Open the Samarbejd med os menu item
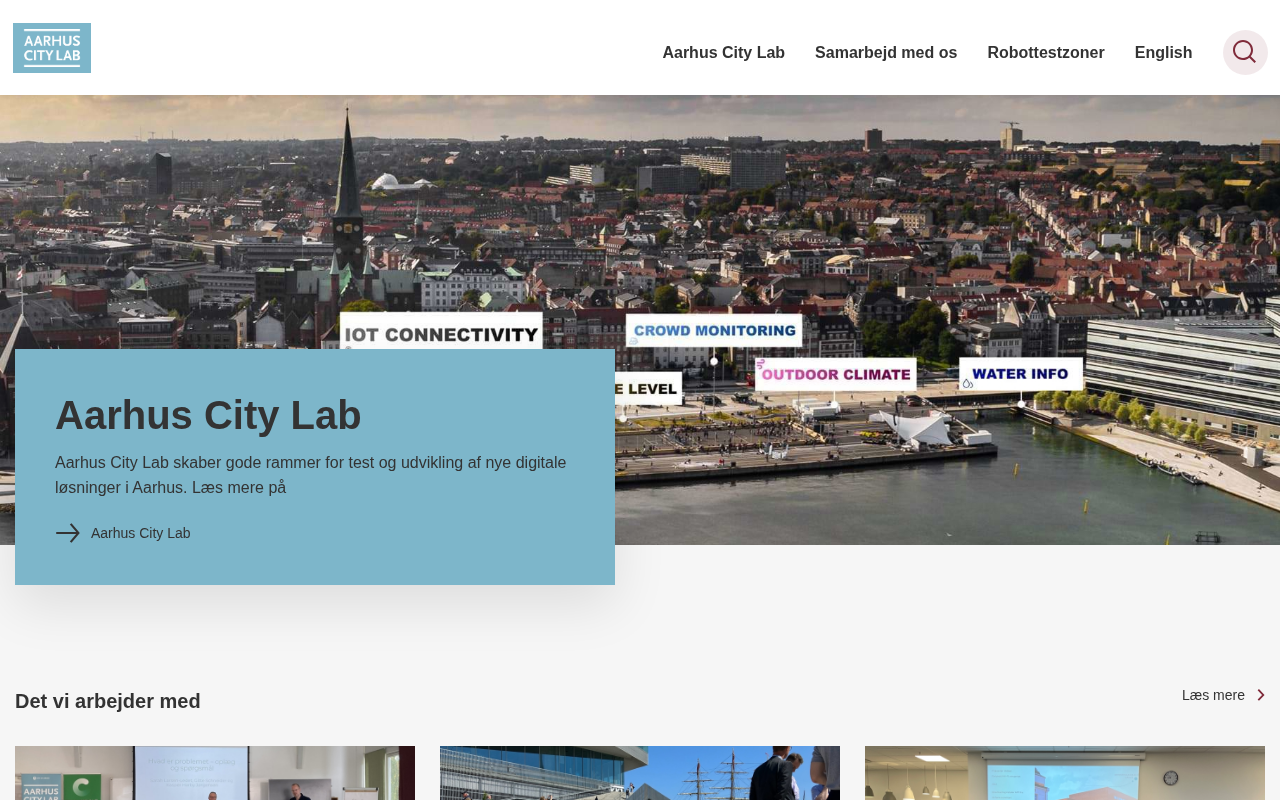 (886, 52)
